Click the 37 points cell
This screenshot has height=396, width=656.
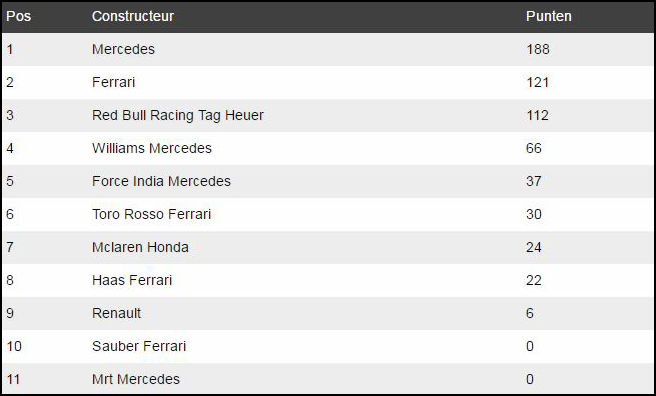534,181
